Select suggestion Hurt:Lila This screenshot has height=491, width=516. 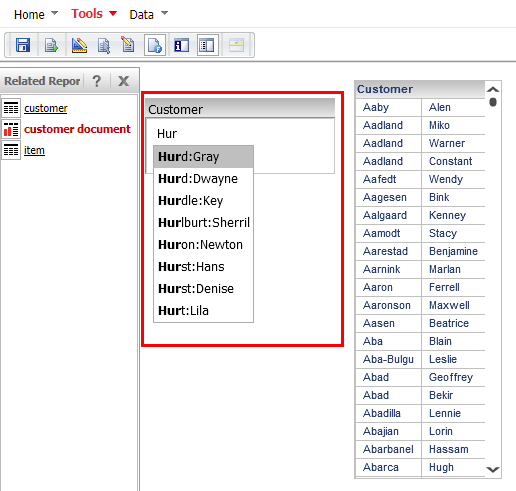pyautogui.click(x=203, y=311)
